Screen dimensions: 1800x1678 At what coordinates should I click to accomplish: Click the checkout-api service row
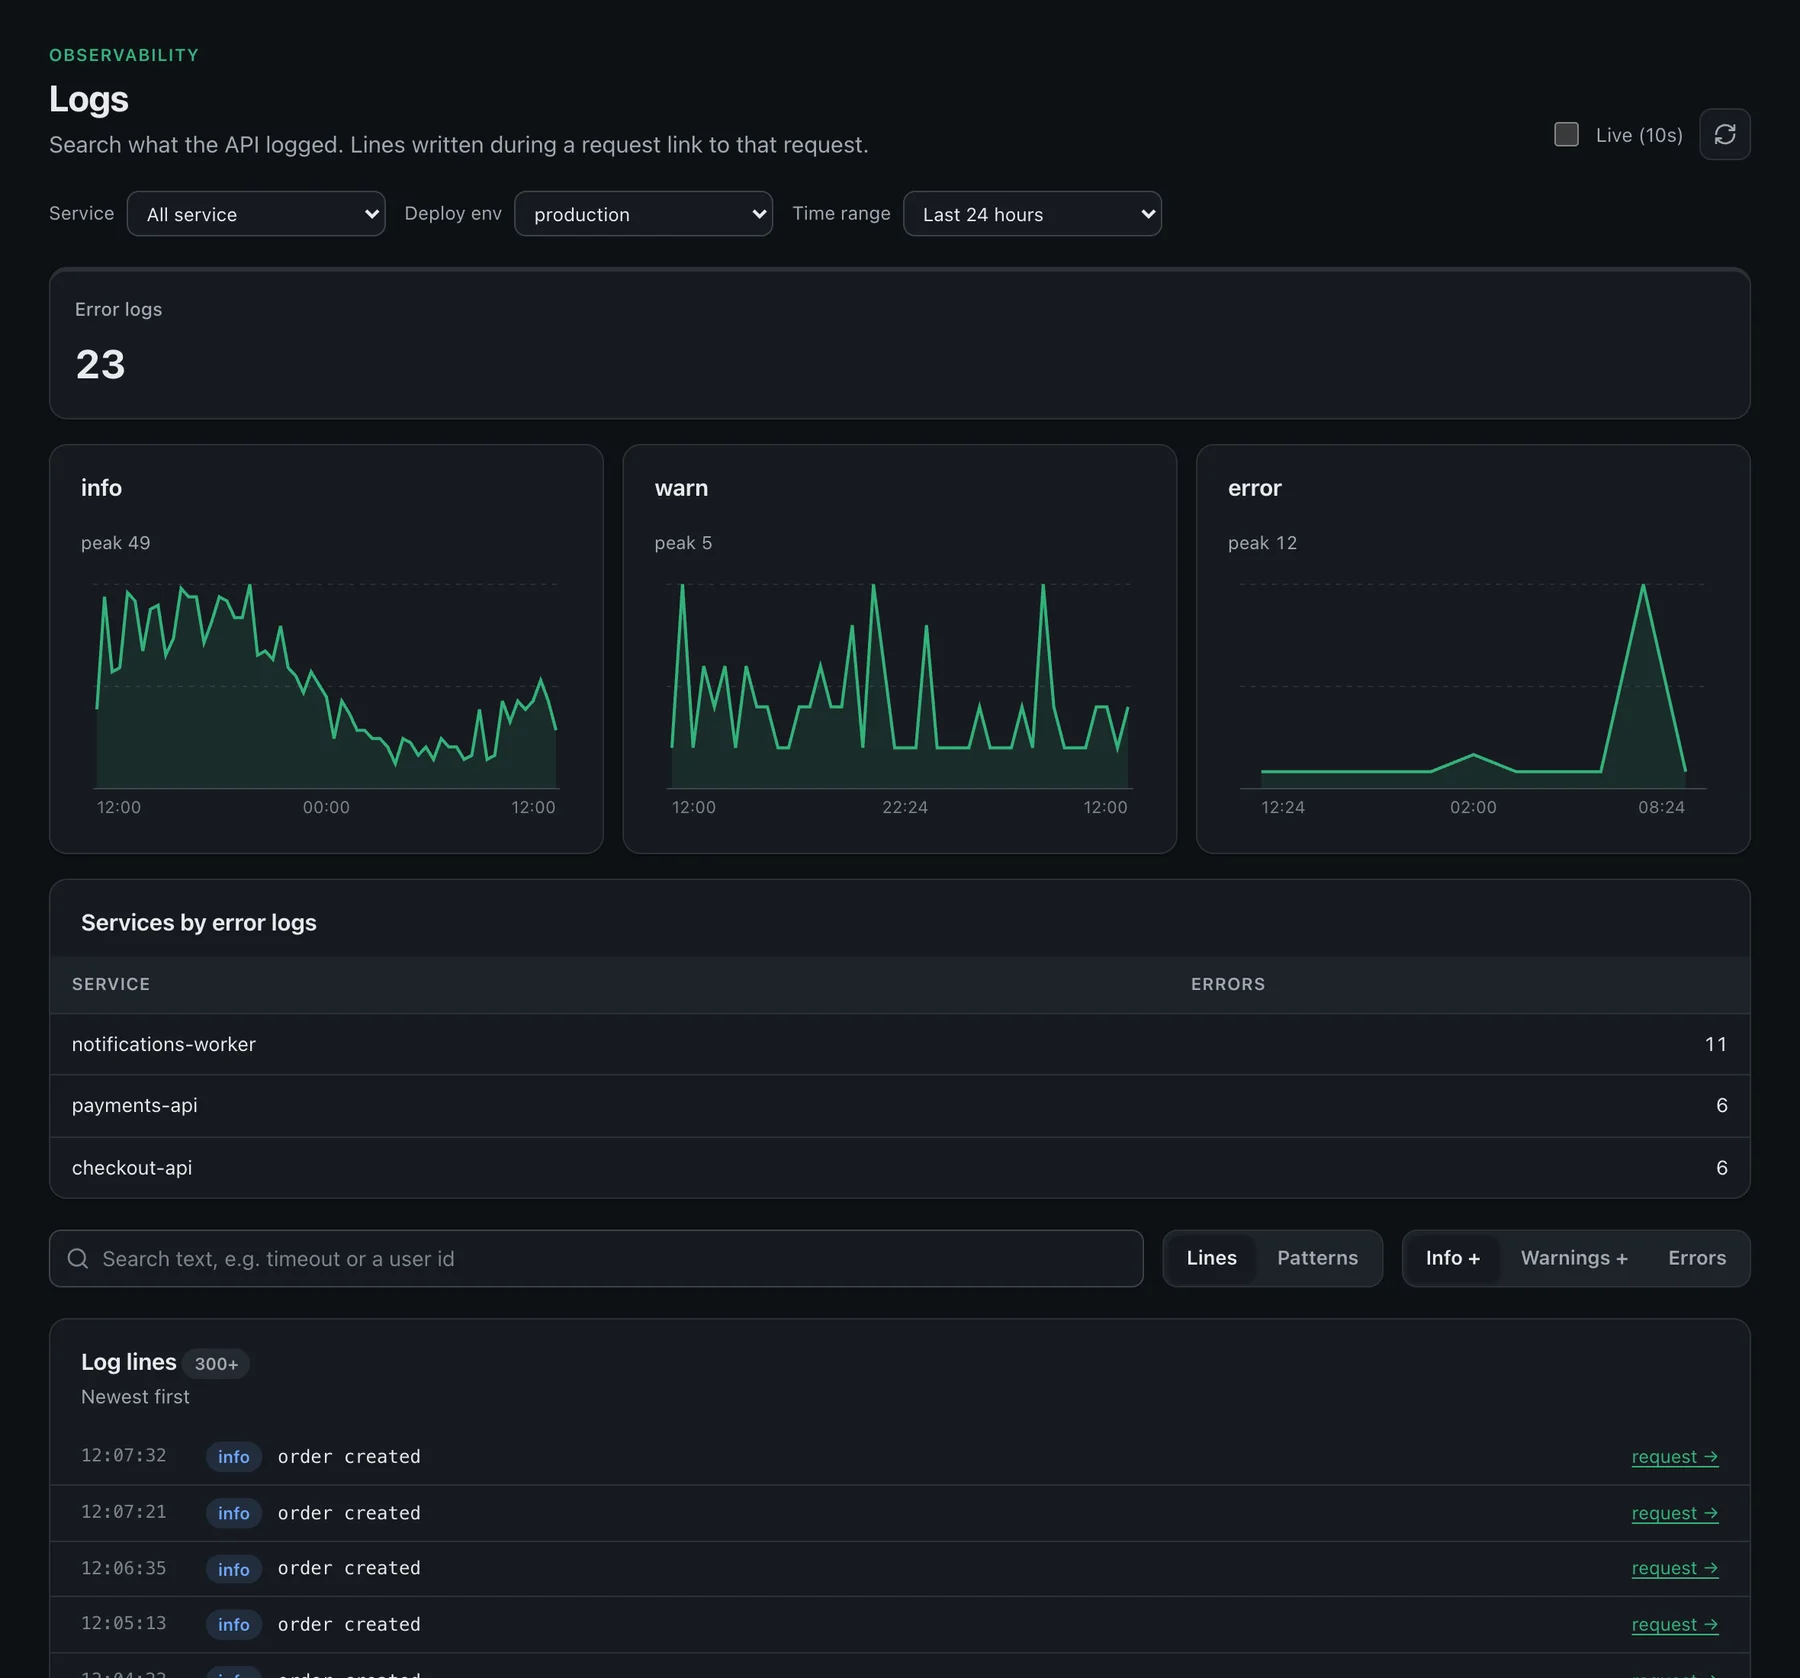[899, 1168]
